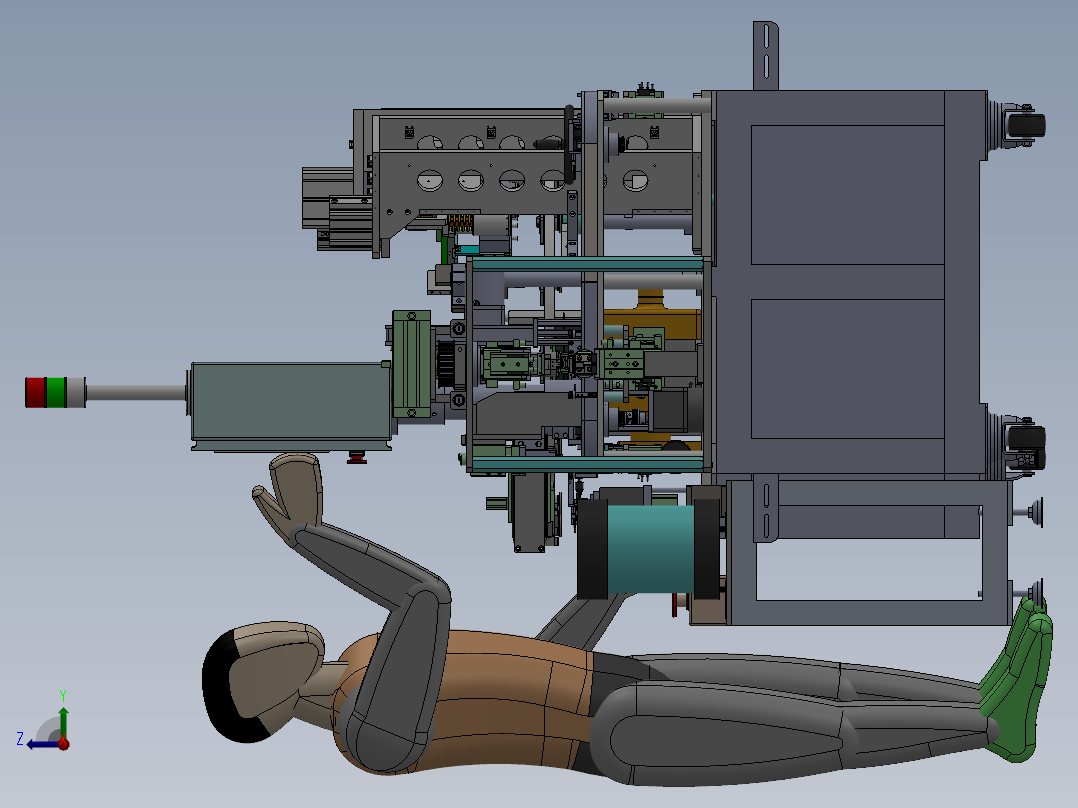Screen dimensions: 1078x808
Task: Select the lower recessed panel of the gray cabinet
Action: click(847, 369)
